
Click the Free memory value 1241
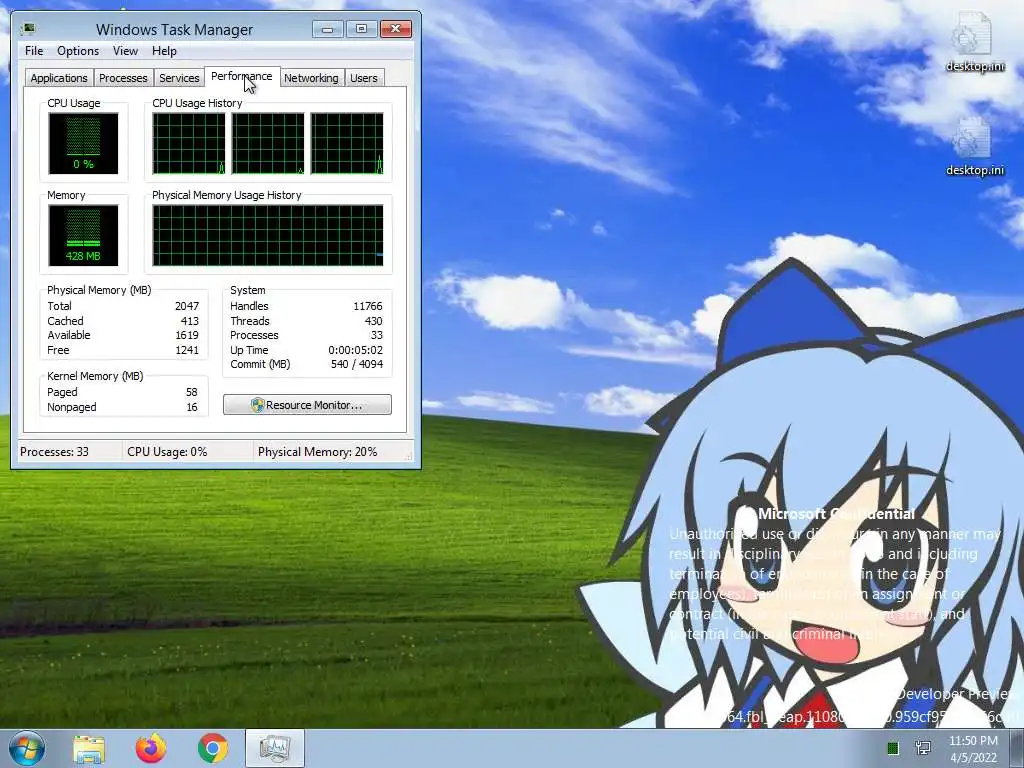point(187,351)
